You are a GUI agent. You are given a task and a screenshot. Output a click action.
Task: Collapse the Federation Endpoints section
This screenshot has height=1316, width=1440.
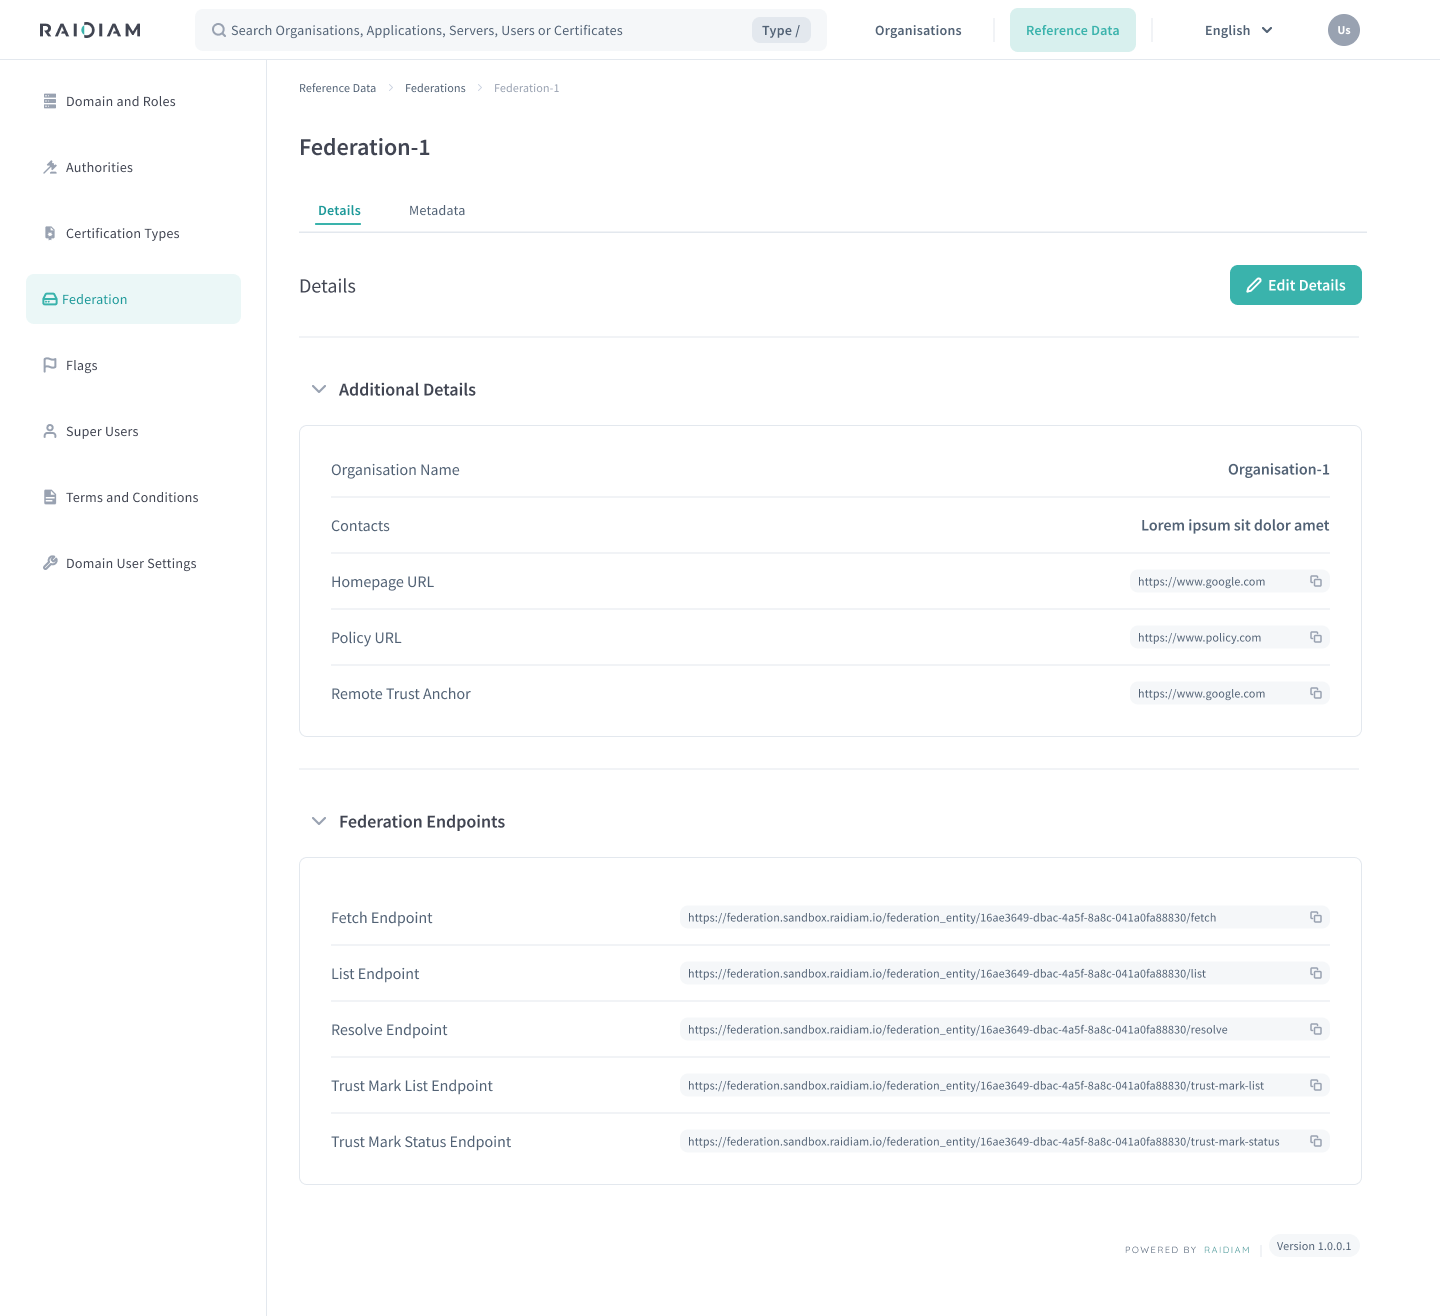[318, 821]
